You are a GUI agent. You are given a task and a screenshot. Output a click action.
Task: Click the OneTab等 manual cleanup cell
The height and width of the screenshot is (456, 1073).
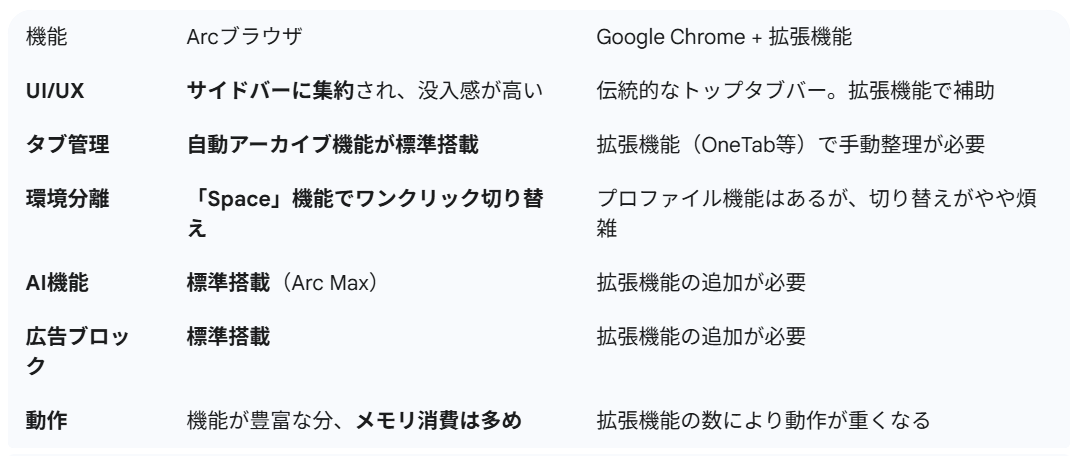pos(790,143)
